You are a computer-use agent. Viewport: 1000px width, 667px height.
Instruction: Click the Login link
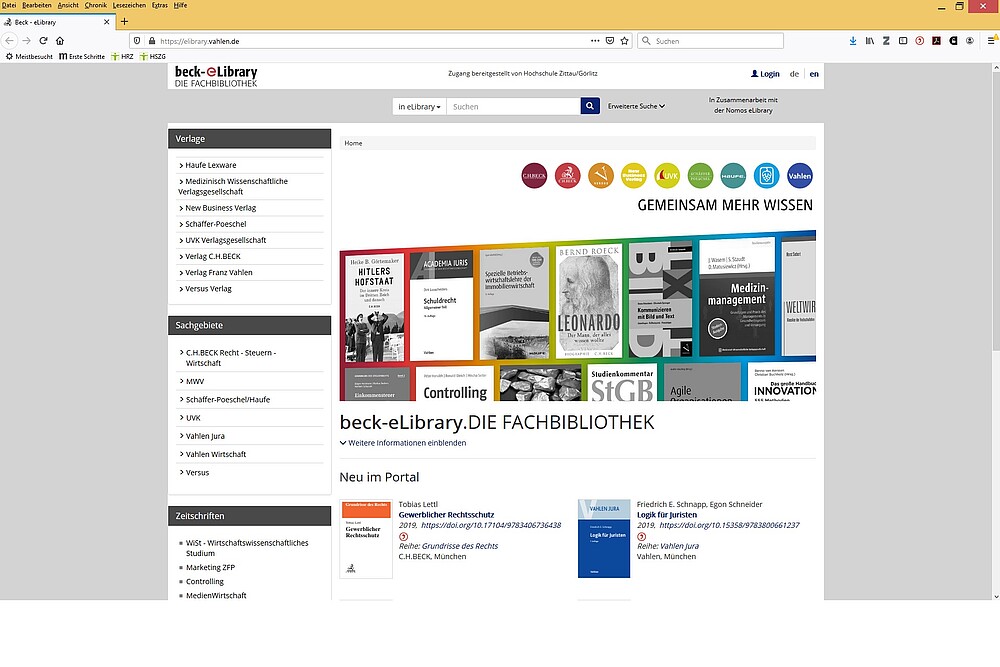click(x=765, y=74)
